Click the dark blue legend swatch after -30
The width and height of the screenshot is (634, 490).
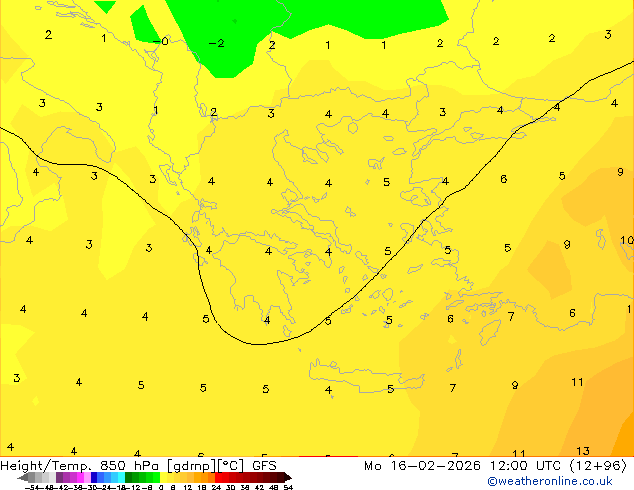pos(94,477)
